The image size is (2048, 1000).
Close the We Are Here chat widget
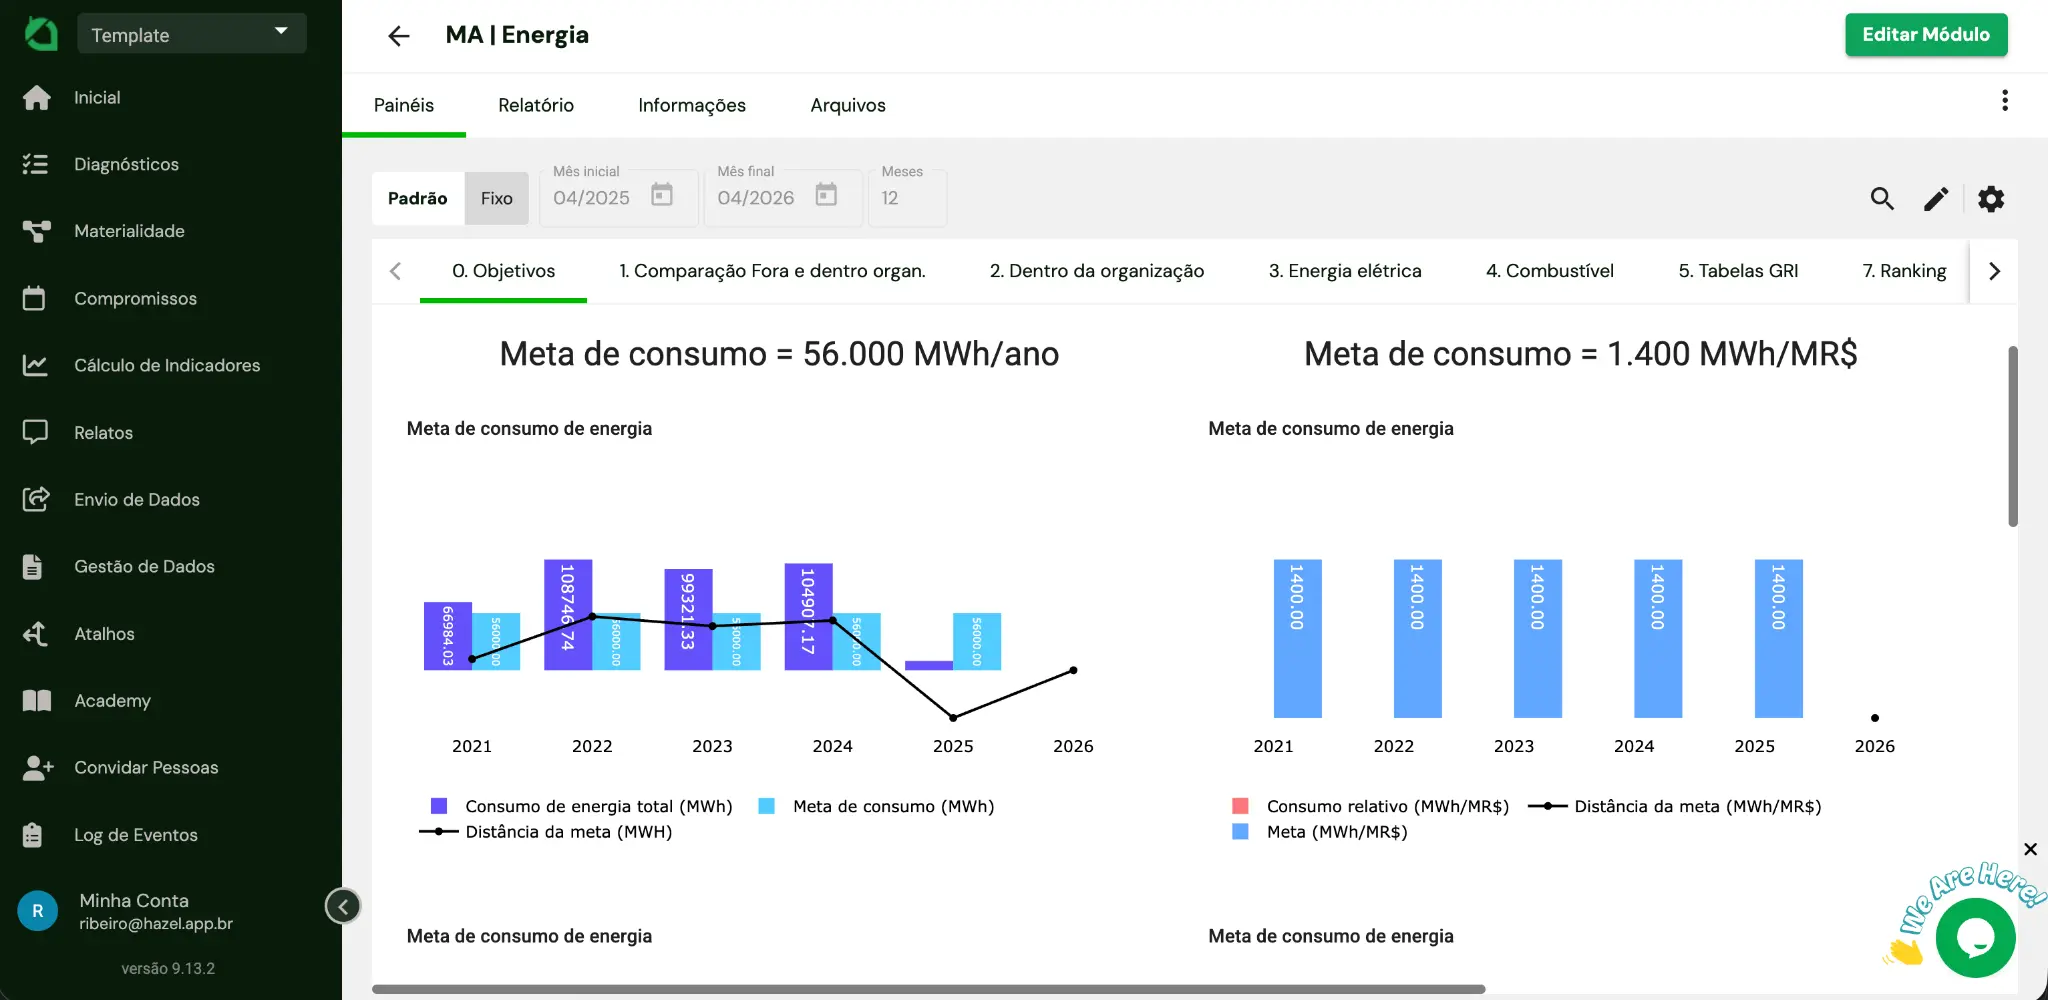point(2030,849)
